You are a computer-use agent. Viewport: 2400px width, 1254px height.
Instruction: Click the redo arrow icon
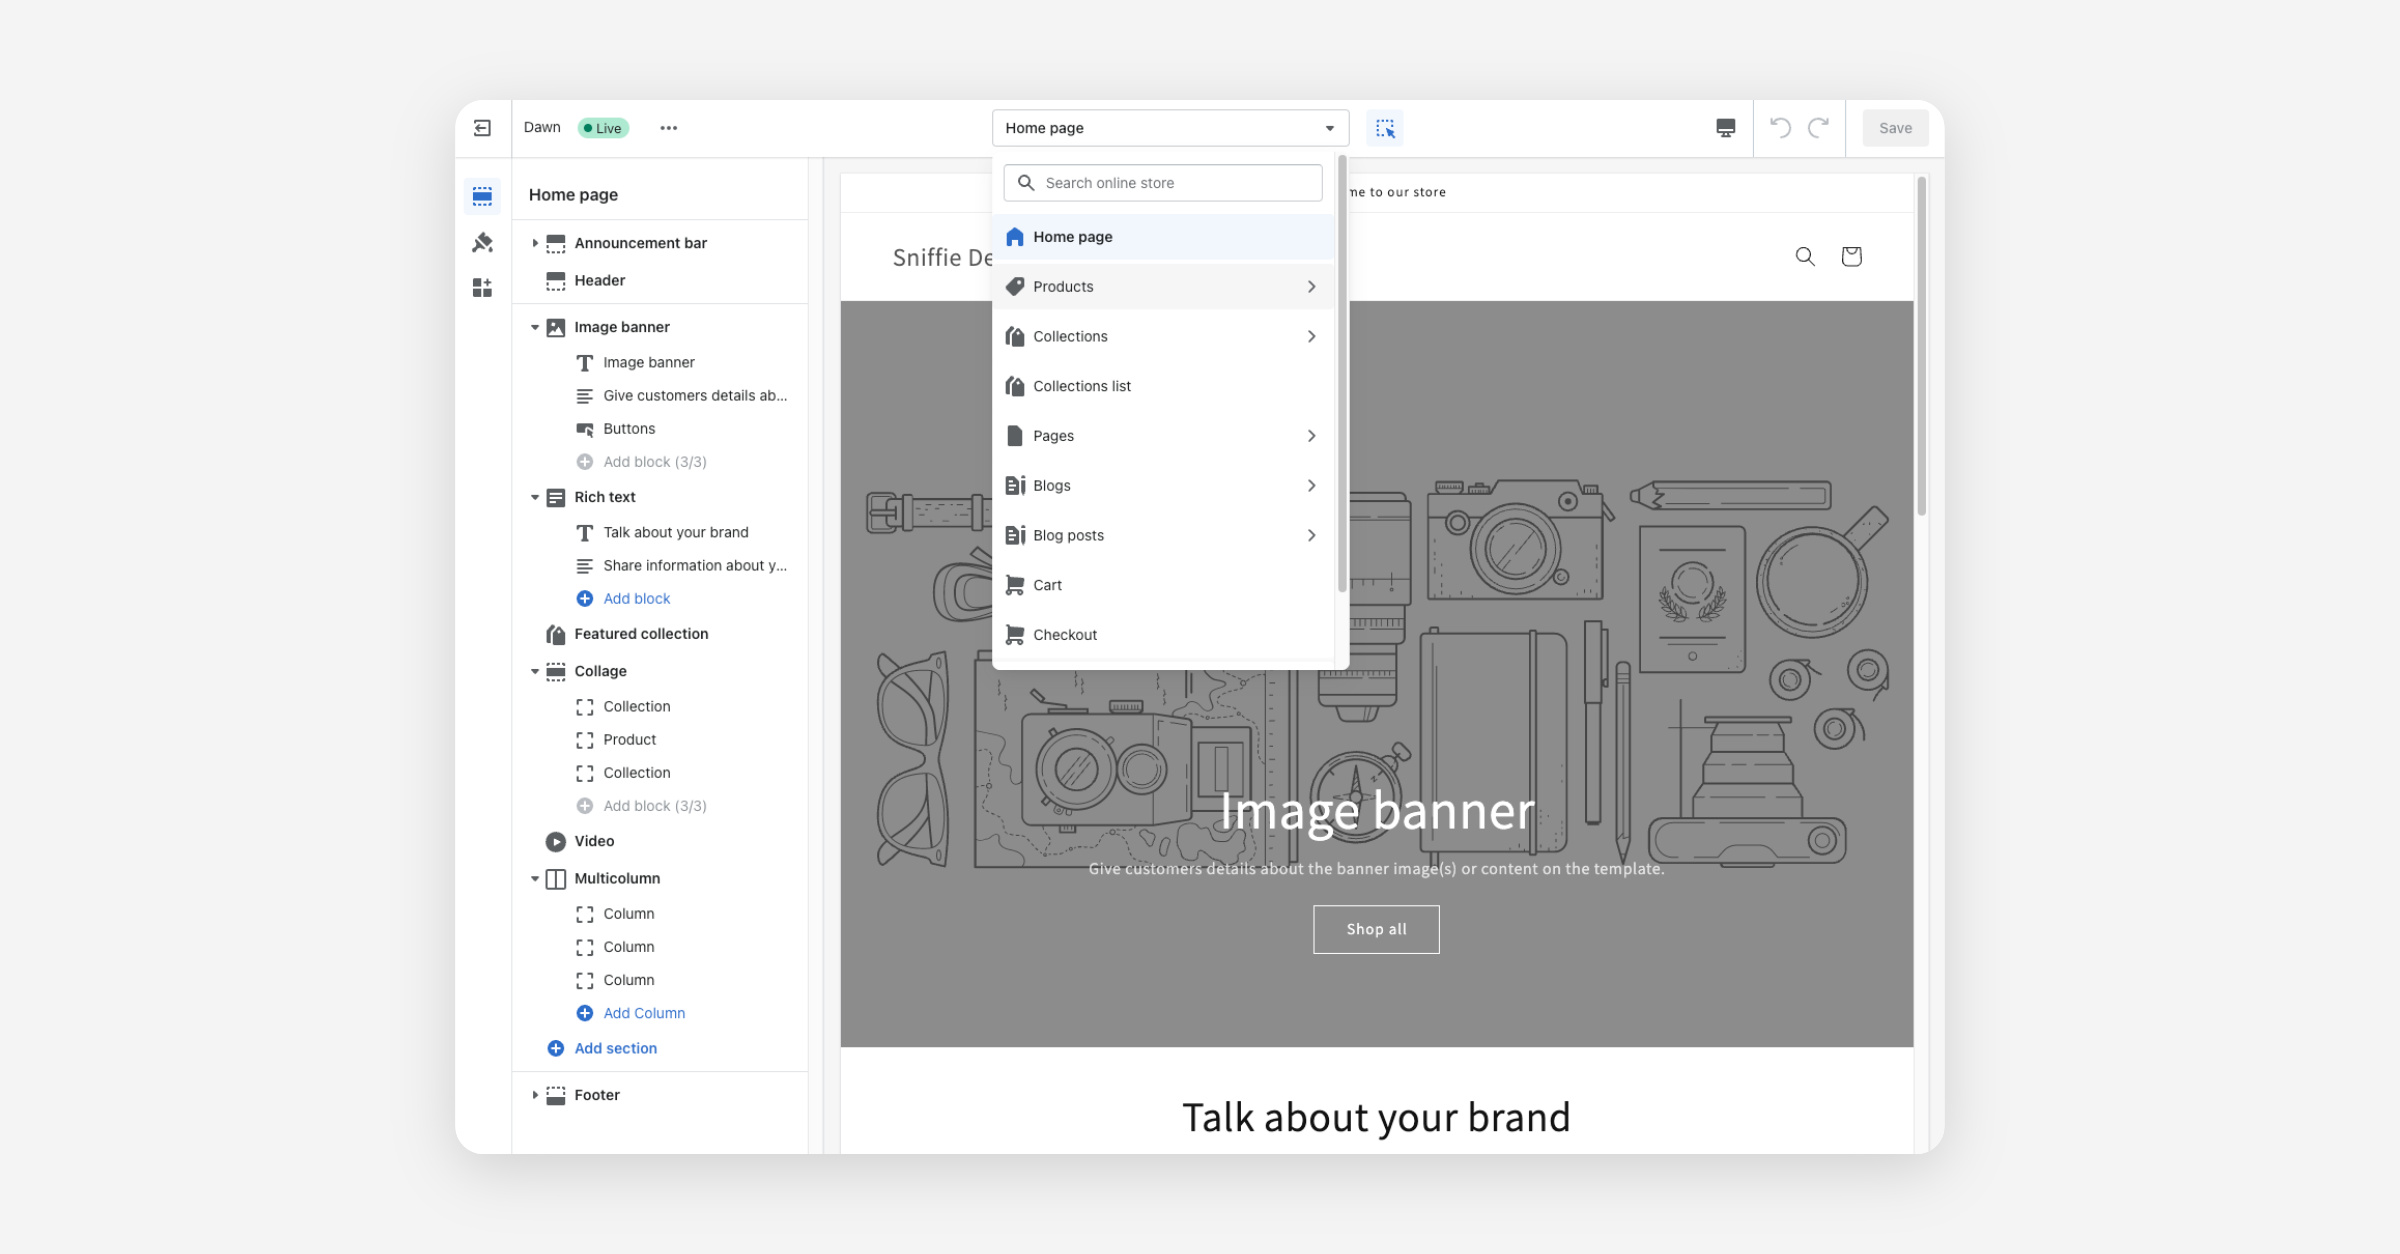[1819, 127]
